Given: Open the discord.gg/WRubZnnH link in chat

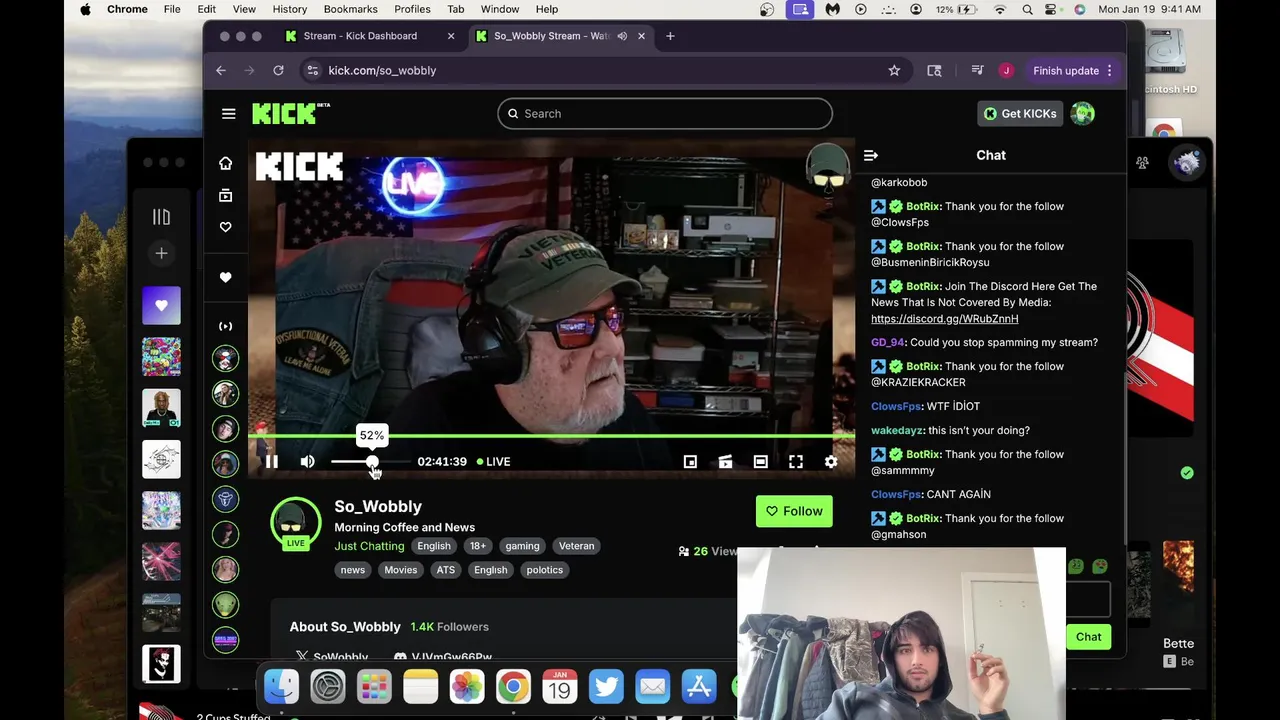Looking at the screenshot, I should [x=944, y=318].
